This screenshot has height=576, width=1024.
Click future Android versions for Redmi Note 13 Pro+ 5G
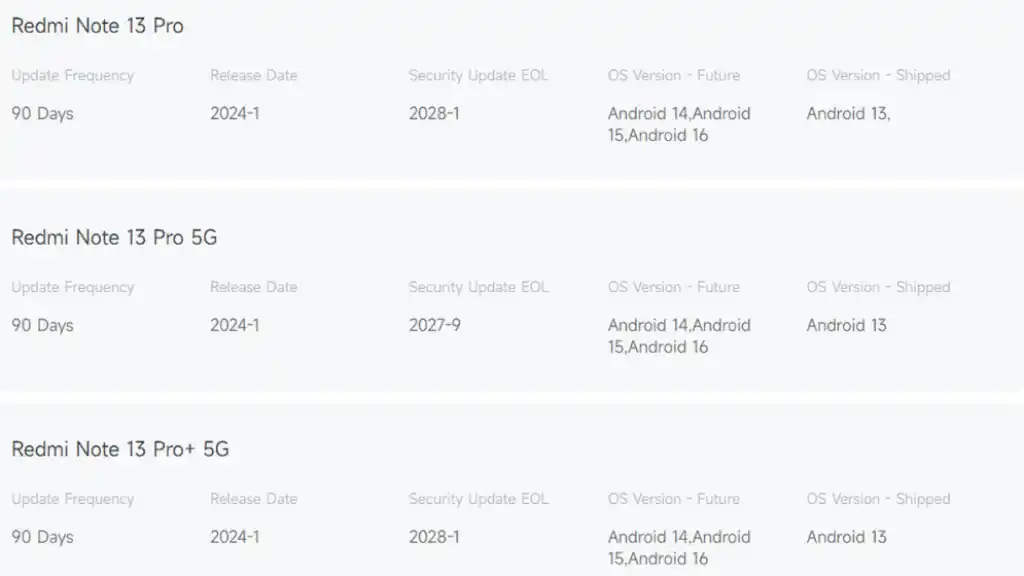tap(678, 548)
